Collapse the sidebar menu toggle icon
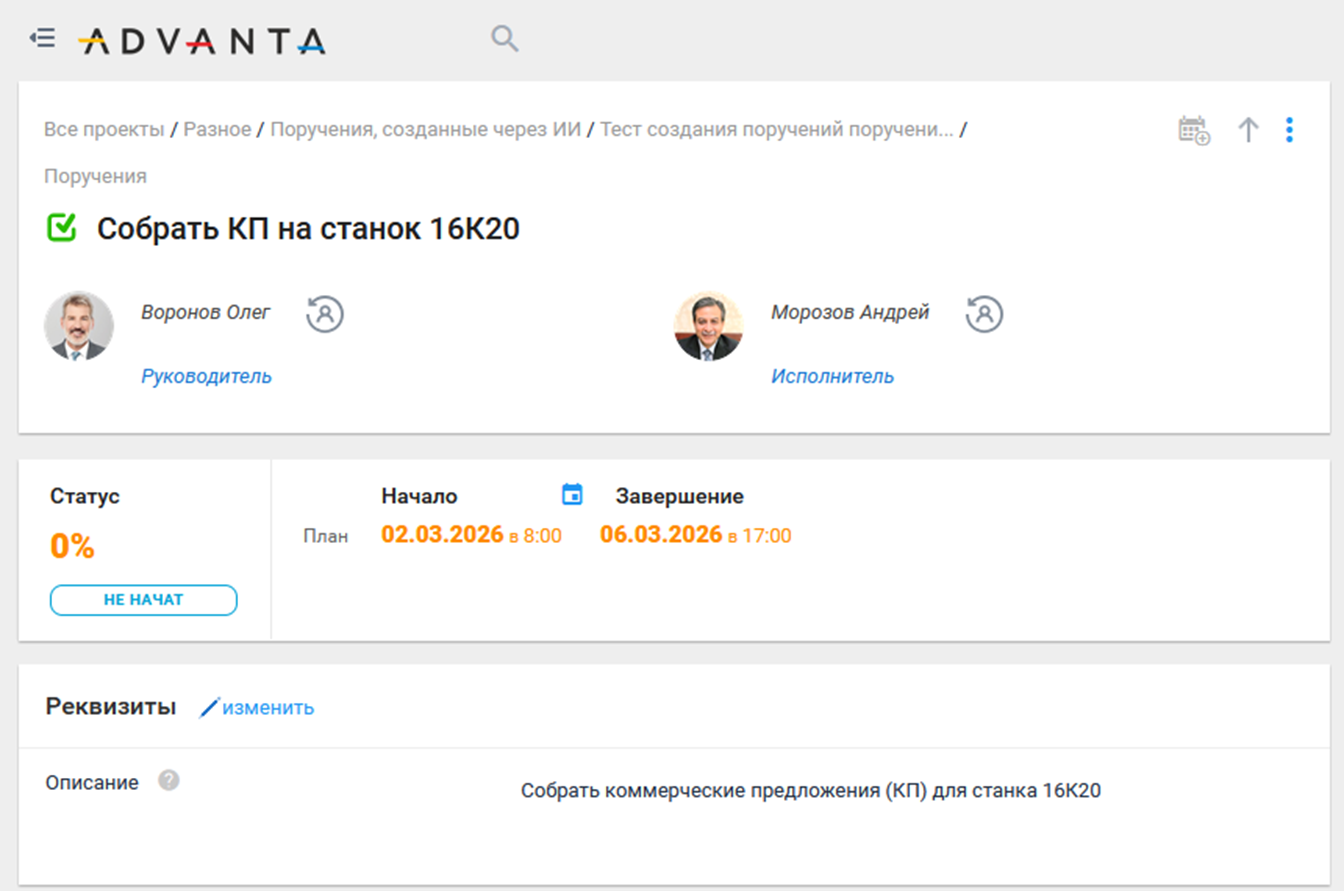Image resolution: width=1344 pixels, height=891 pixels. pyautogui.click(x=42, y=39)
